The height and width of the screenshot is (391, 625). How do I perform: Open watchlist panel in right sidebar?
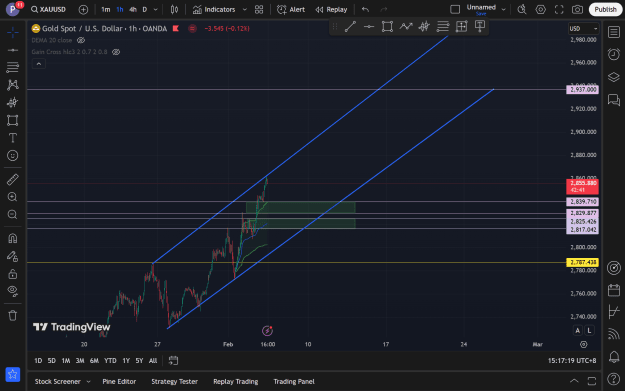pyautogui.click(x=614, y=32)
